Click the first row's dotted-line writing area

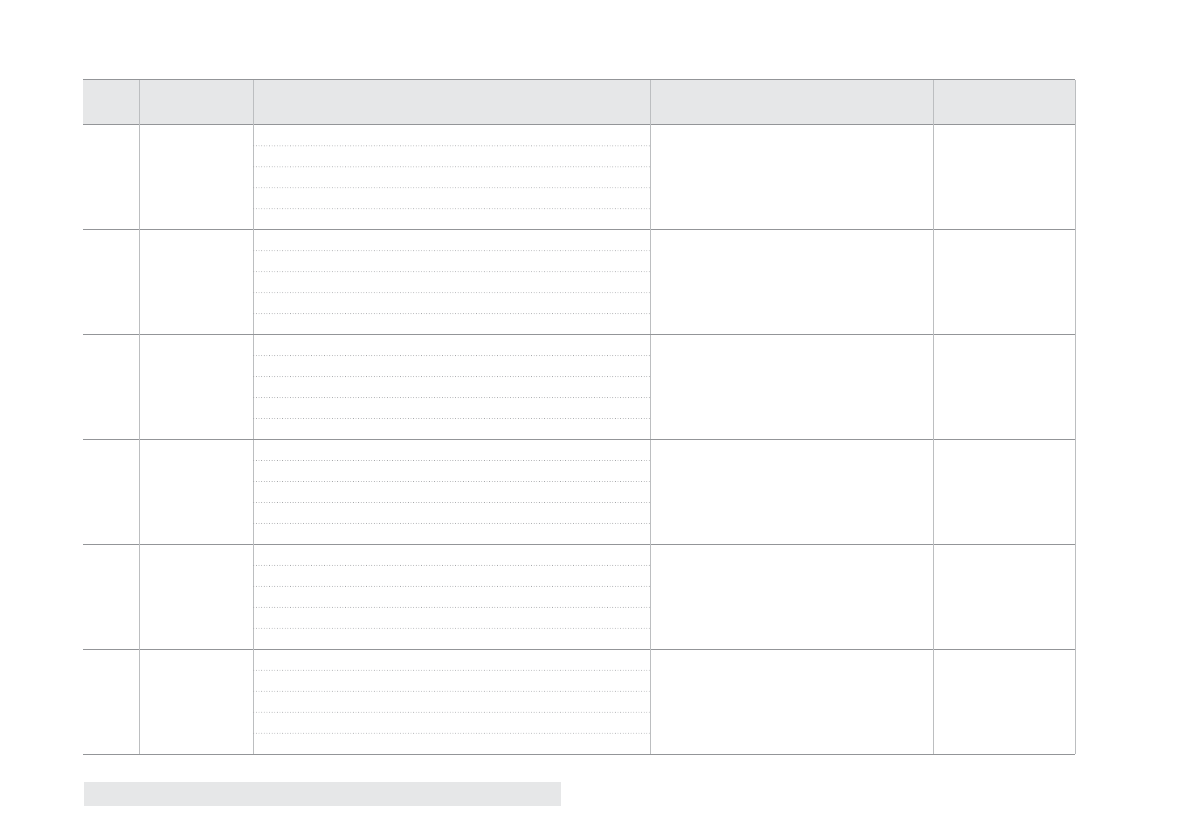coord(451,177)
